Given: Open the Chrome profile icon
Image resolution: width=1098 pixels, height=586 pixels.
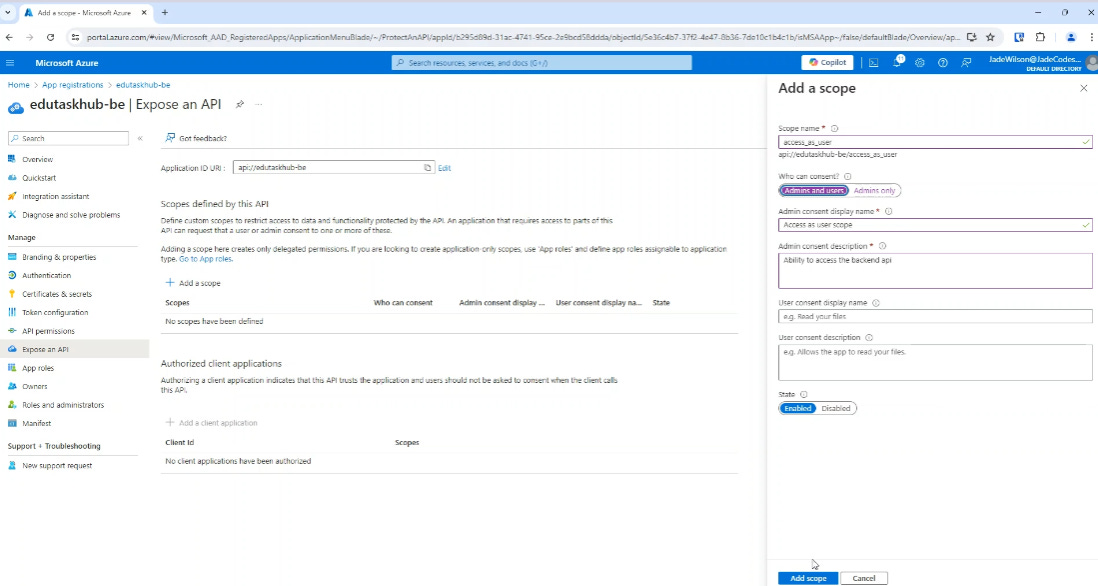Looking at the screenshot, I should pyautogui.click(x=1071, y=37).
